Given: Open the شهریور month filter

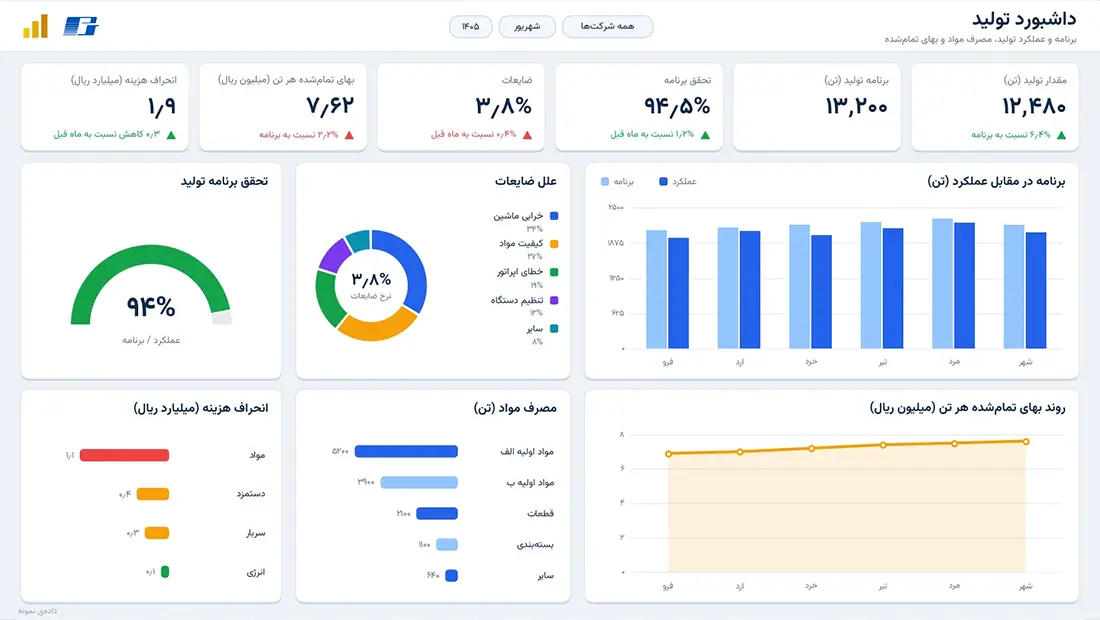Looking at the screenshot, I should pos(527,27).
